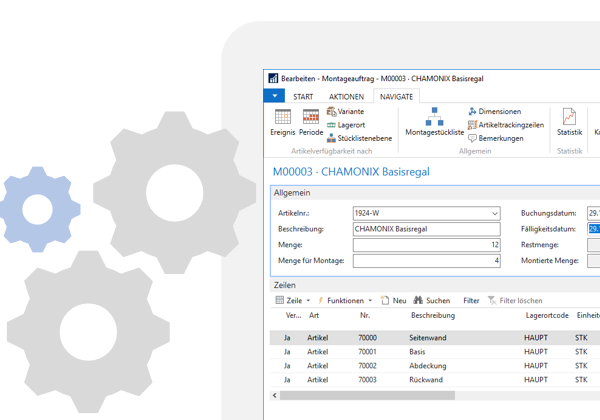Open the Zeile dropdown menu
The image size is (600, 420).
tap(293, 300)
